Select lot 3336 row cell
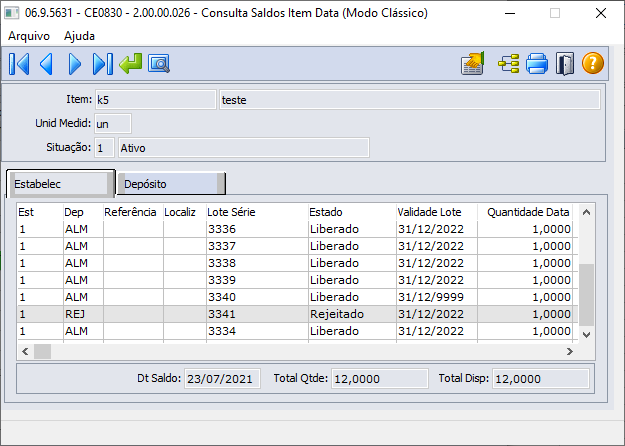 coord(257,229)
